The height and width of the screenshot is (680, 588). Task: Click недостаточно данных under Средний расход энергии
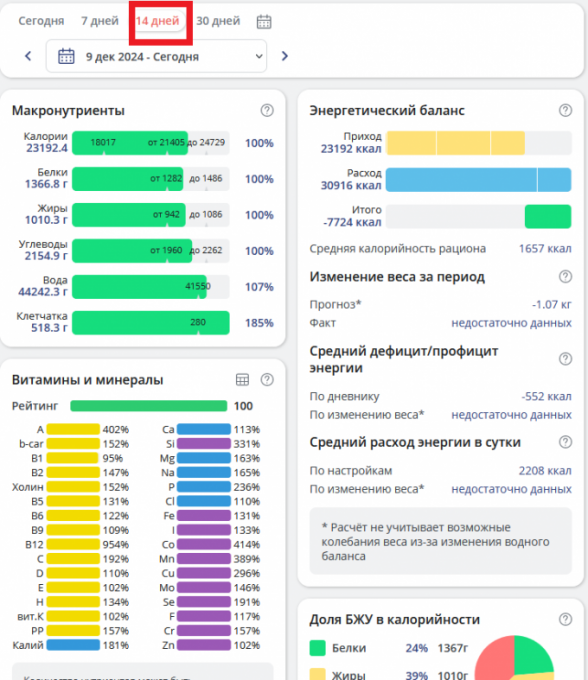point(511,489)
